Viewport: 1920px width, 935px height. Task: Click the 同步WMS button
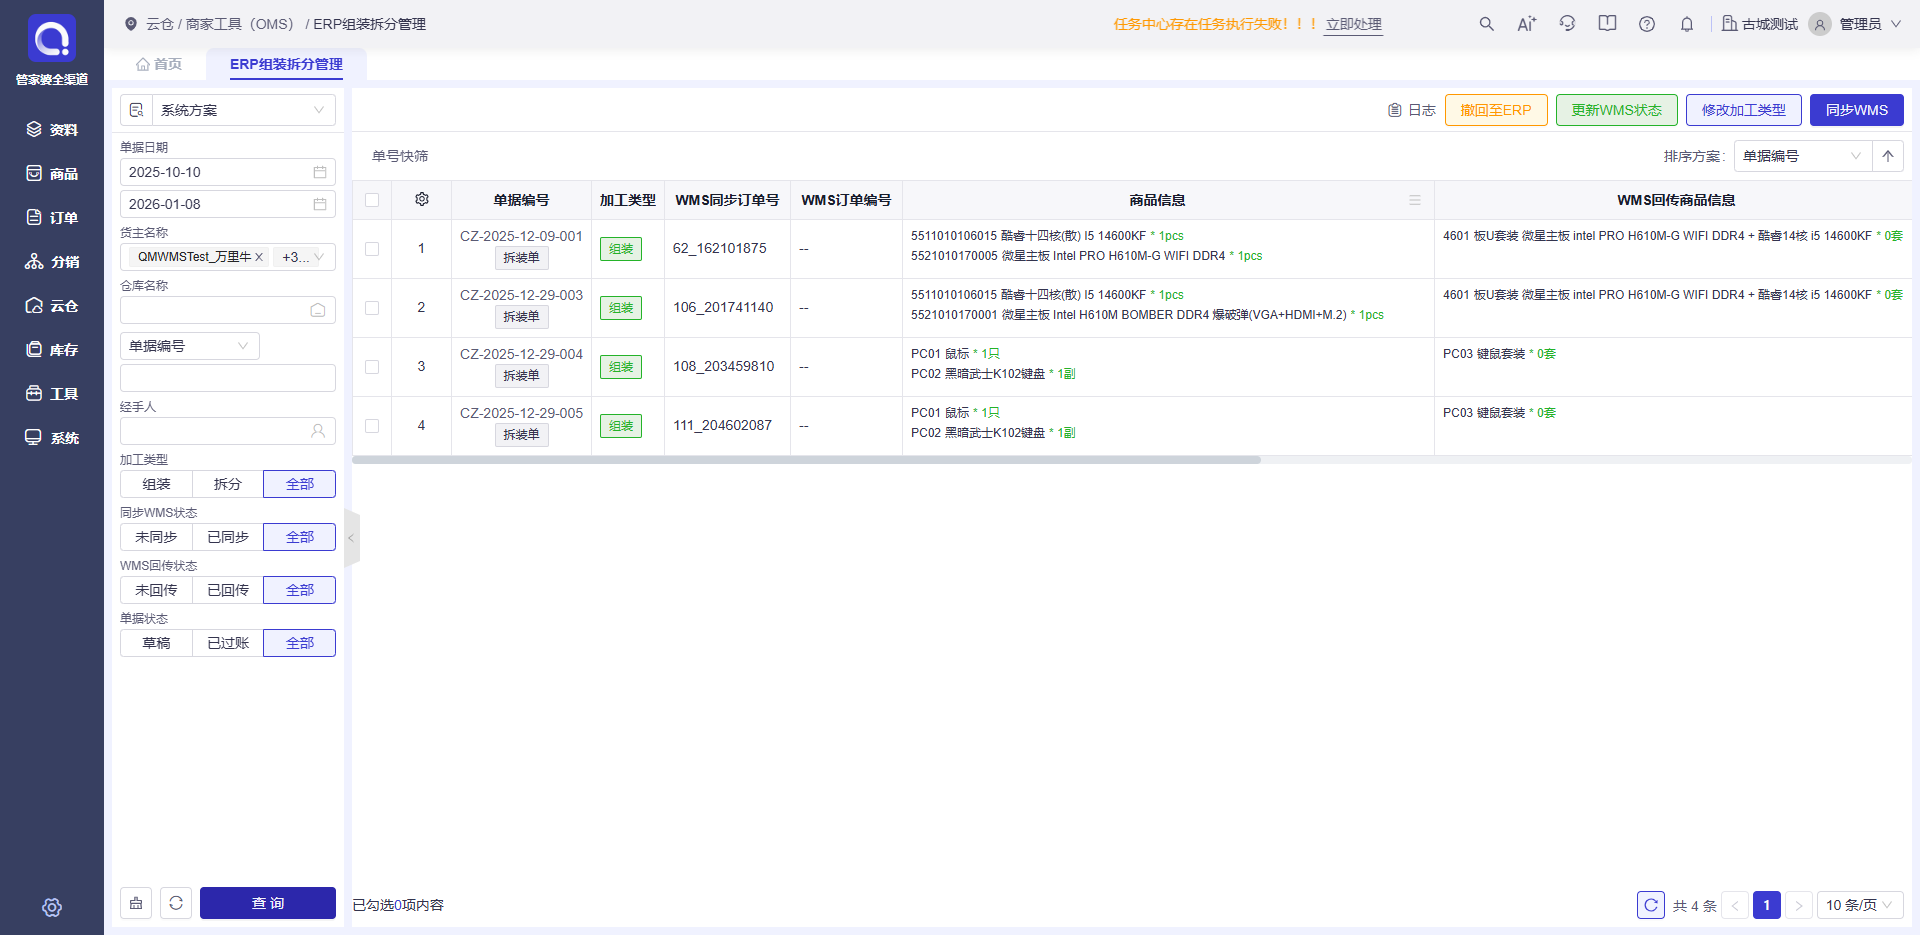coord(1857,110)
